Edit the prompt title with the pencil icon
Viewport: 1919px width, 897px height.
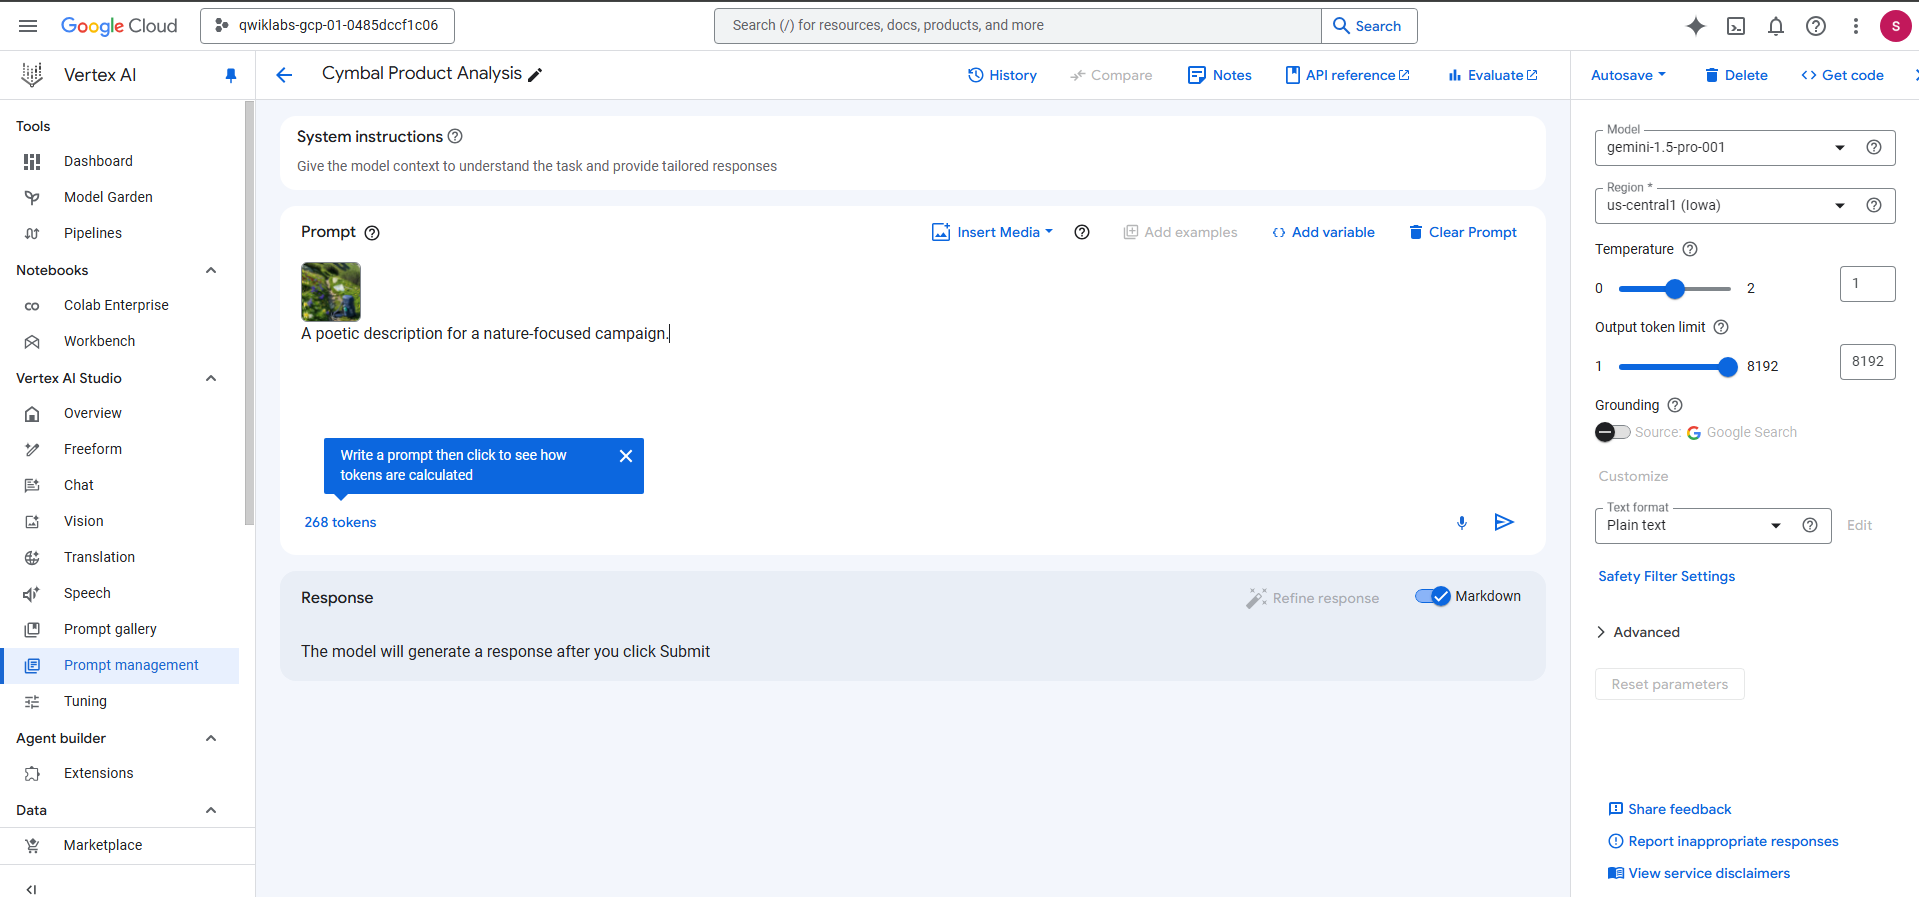[x=535, y=75]
